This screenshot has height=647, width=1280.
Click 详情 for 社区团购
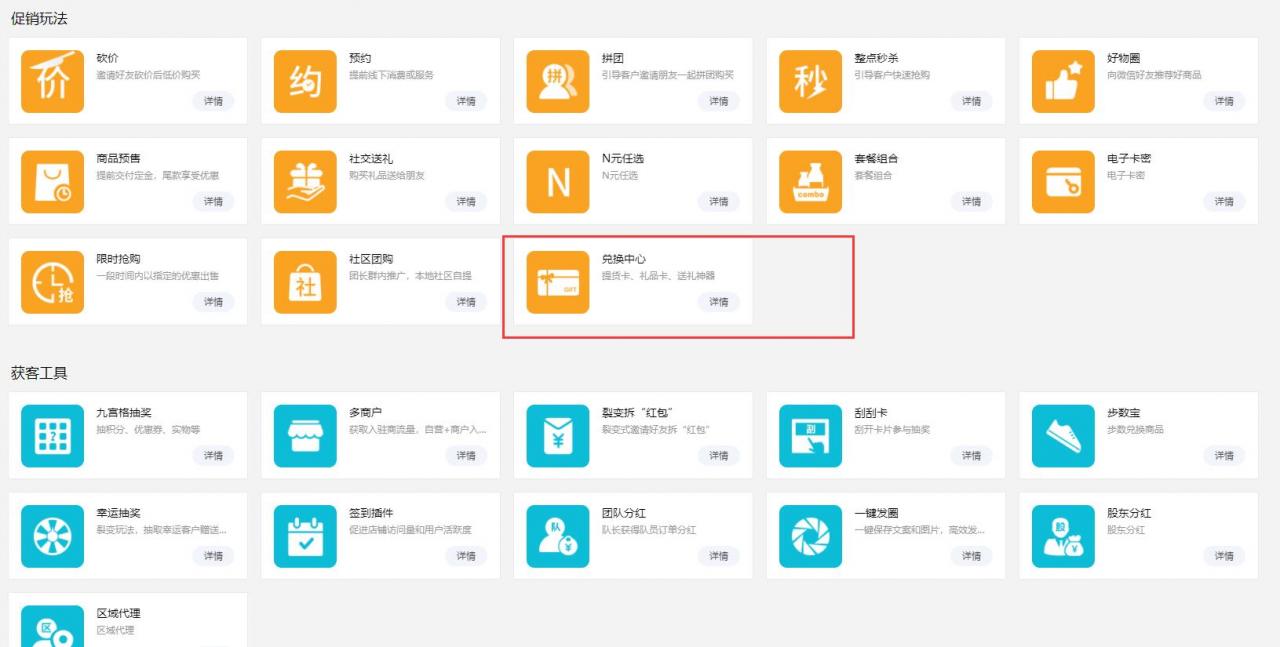click(x=466, y=301)
